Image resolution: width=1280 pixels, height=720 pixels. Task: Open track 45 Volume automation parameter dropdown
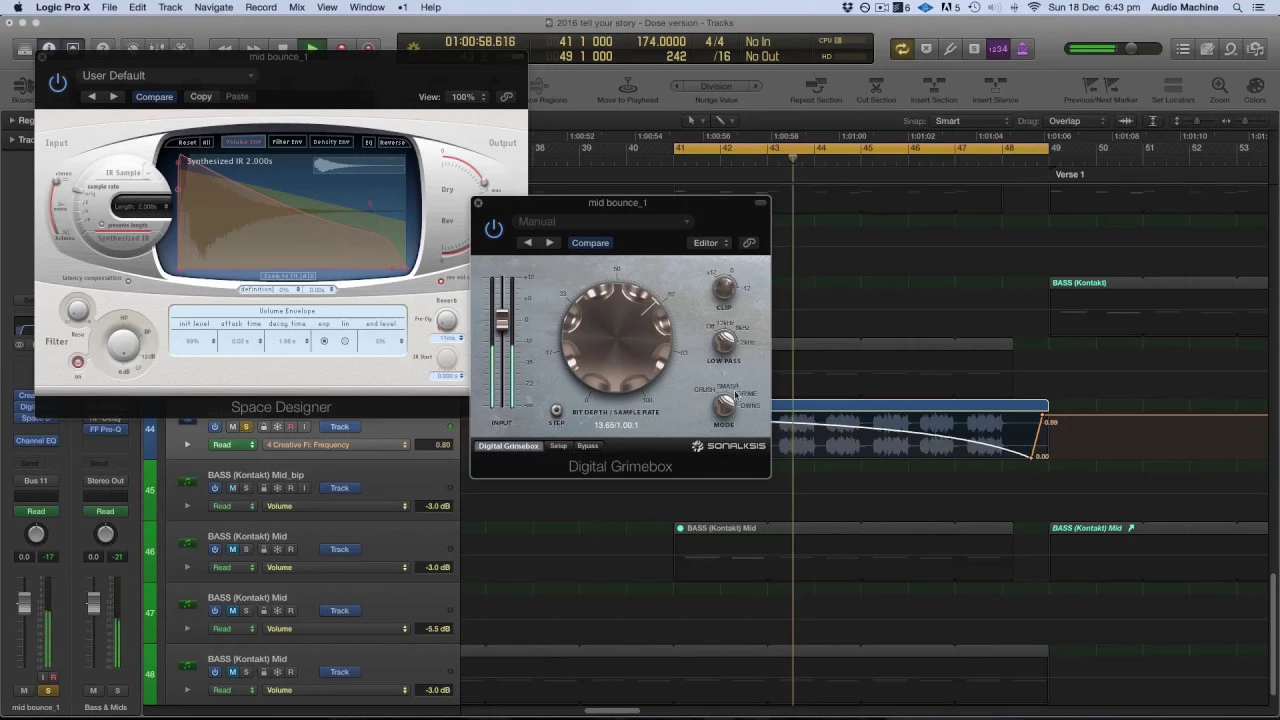tap(337, 506)
